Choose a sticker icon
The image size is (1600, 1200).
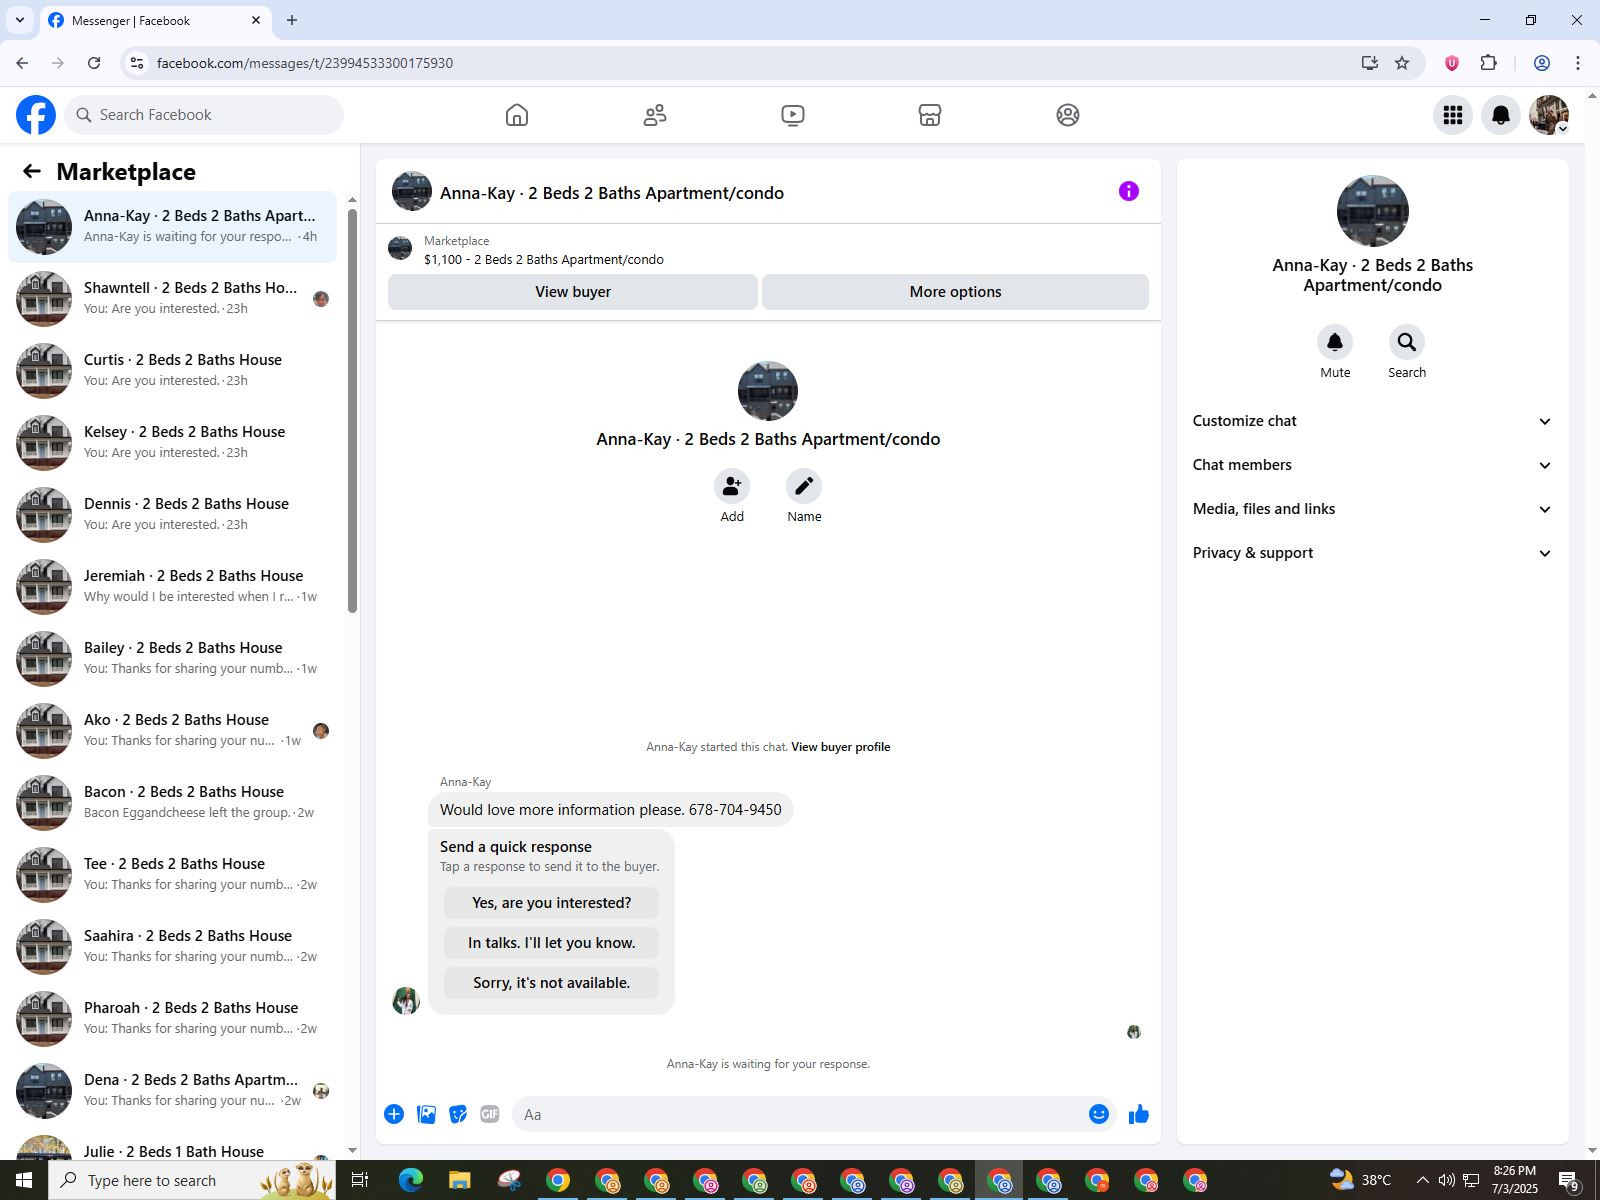458,1114
